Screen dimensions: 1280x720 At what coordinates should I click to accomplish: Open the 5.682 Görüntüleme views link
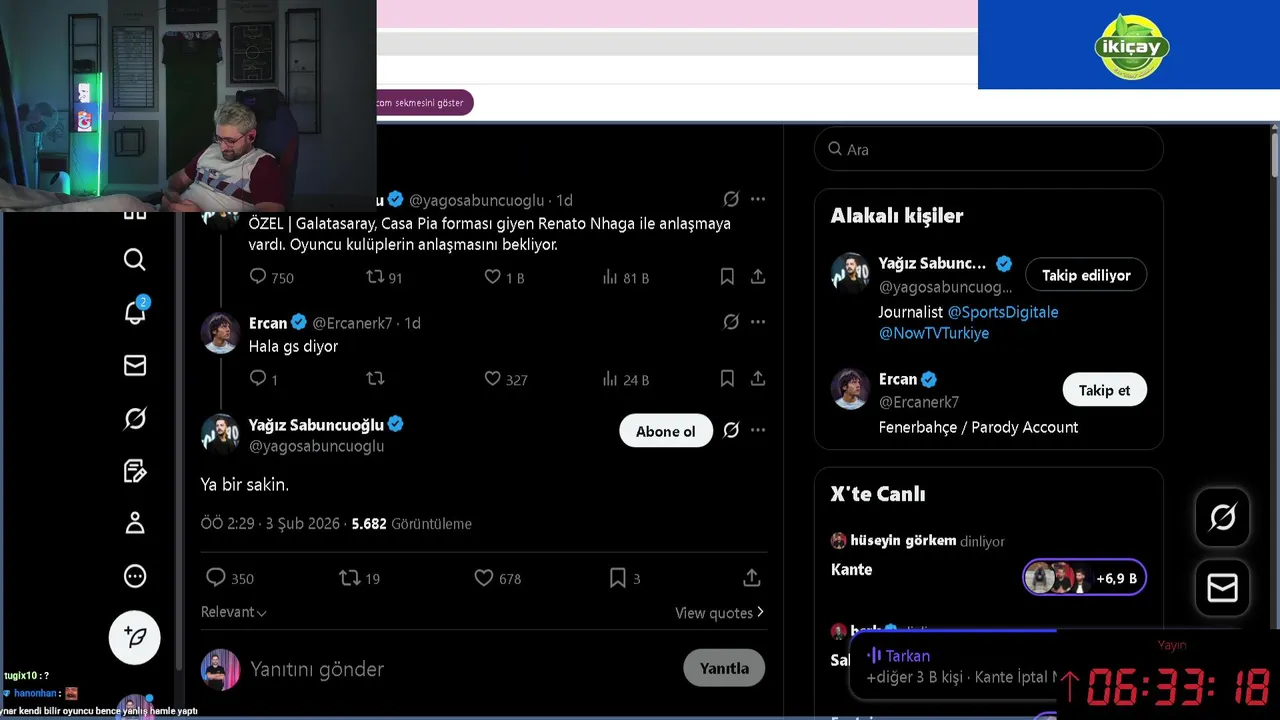[x=411, y=523]
